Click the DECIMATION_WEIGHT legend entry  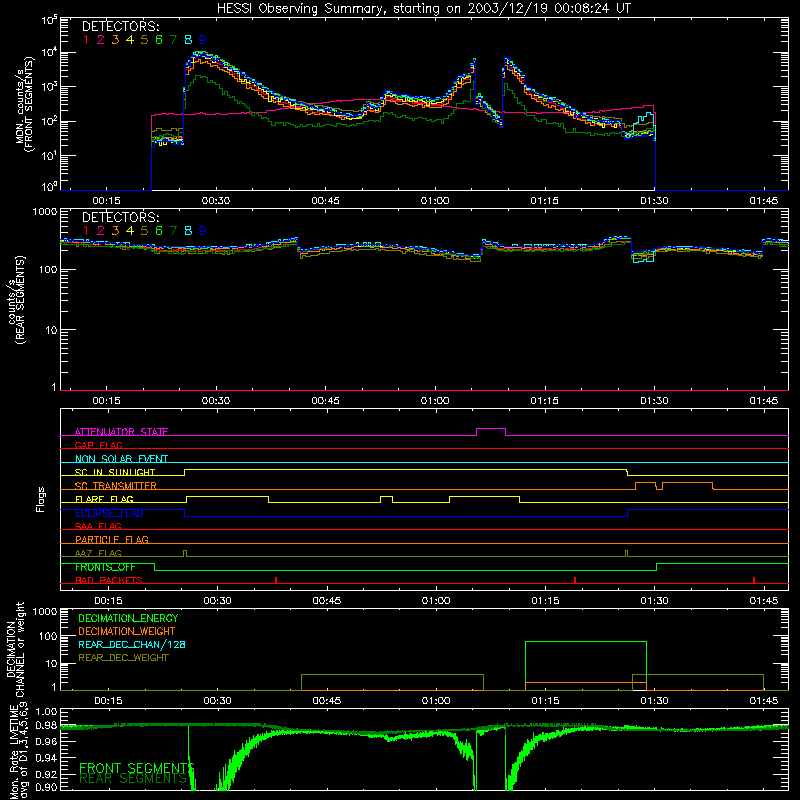(x=127, y=631)
